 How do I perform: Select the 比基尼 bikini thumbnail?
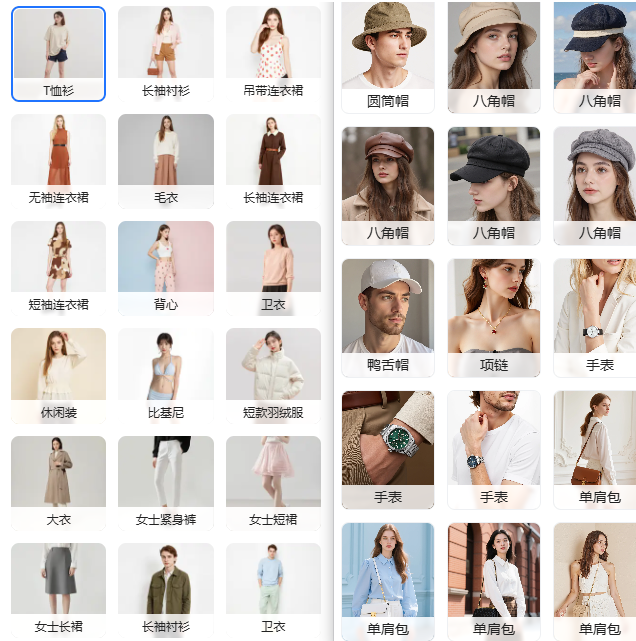(x=166, y=375)
